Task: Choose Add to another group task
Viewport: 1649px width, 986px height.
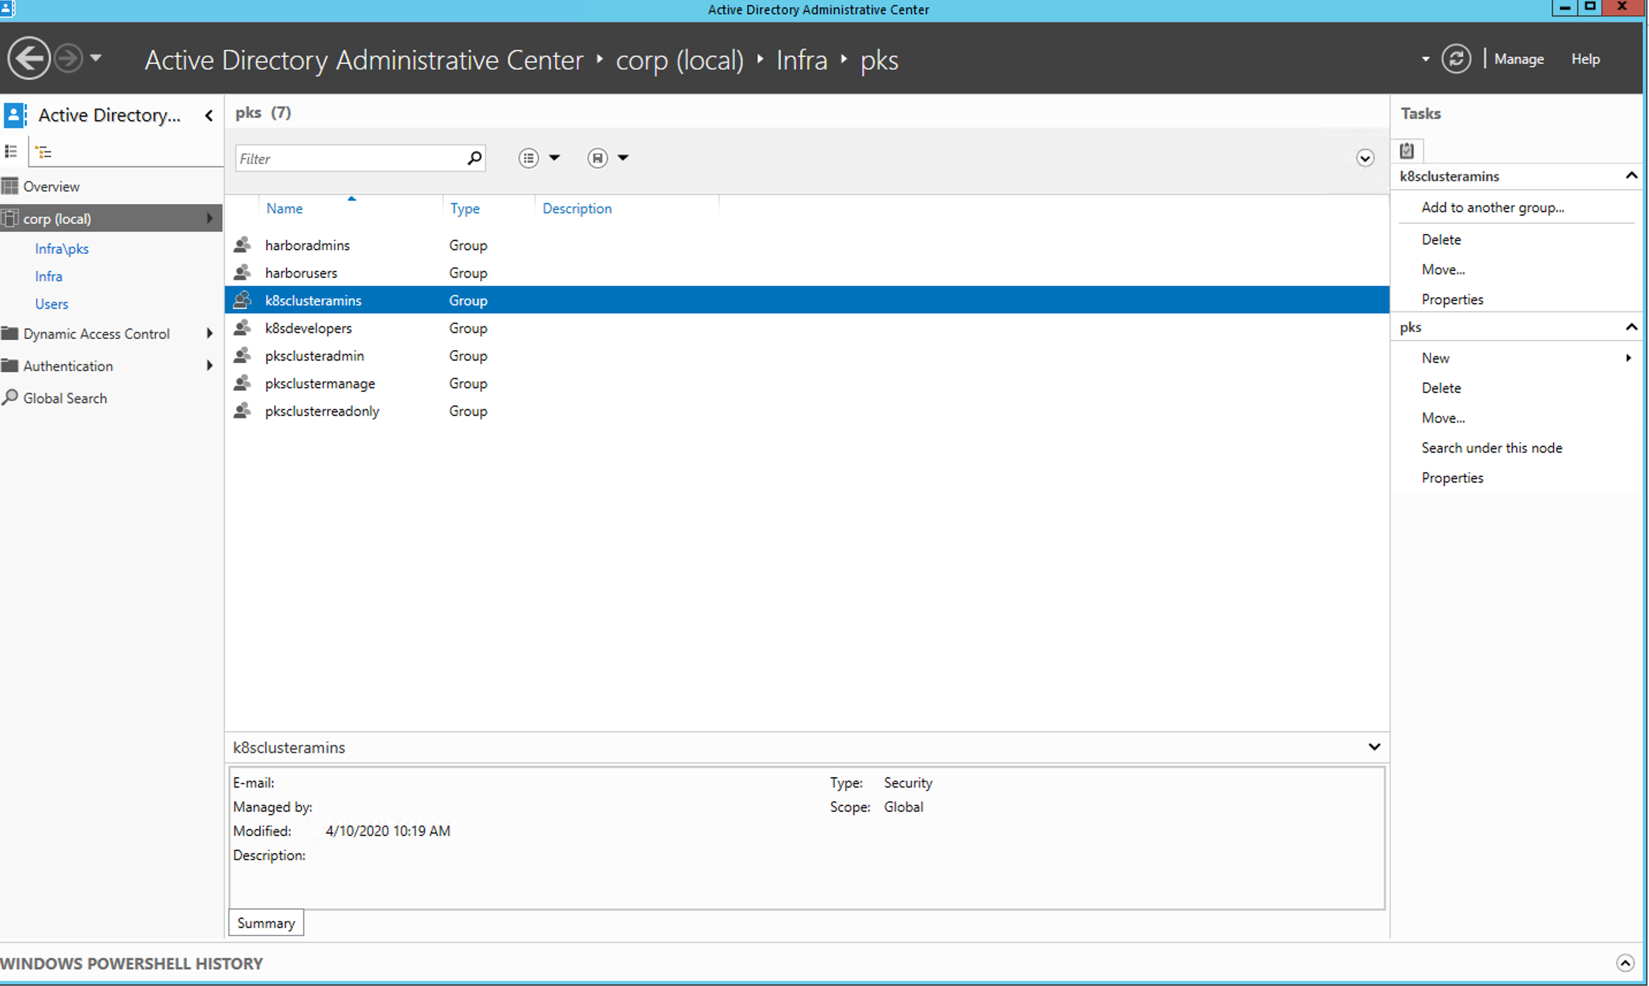Action: click(1493, 208)
